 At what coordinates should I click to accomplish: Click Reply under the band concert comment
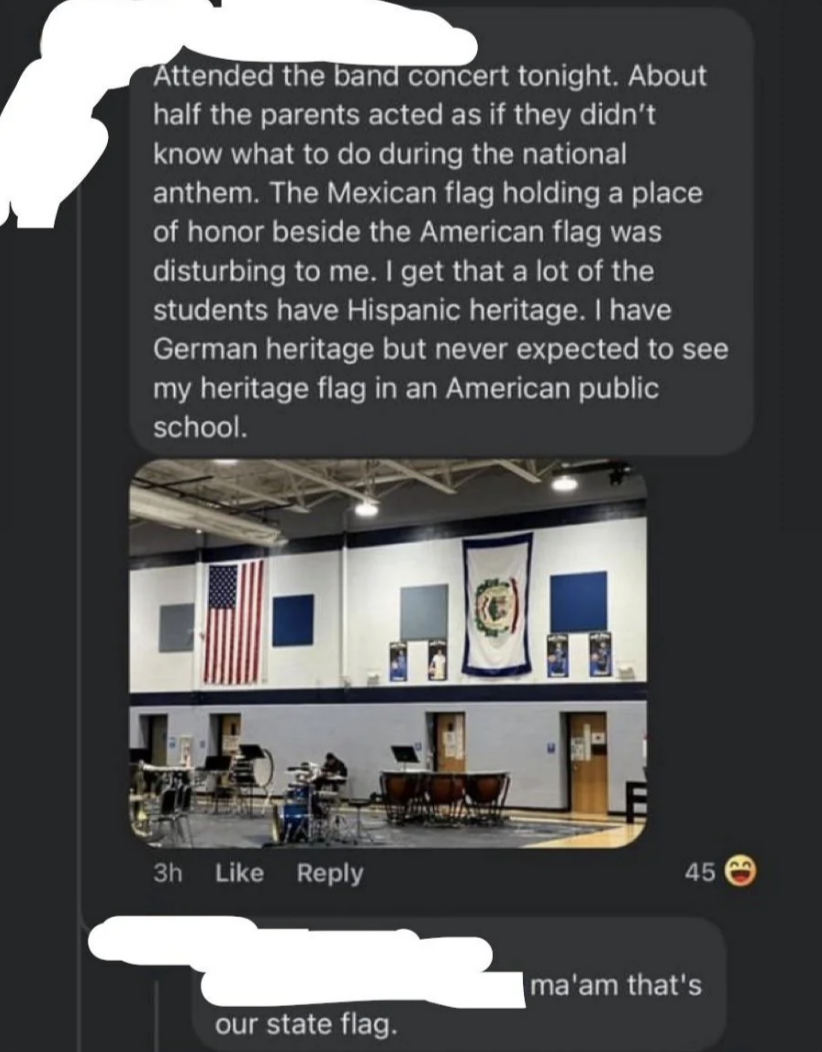click(x=330, y=873)
